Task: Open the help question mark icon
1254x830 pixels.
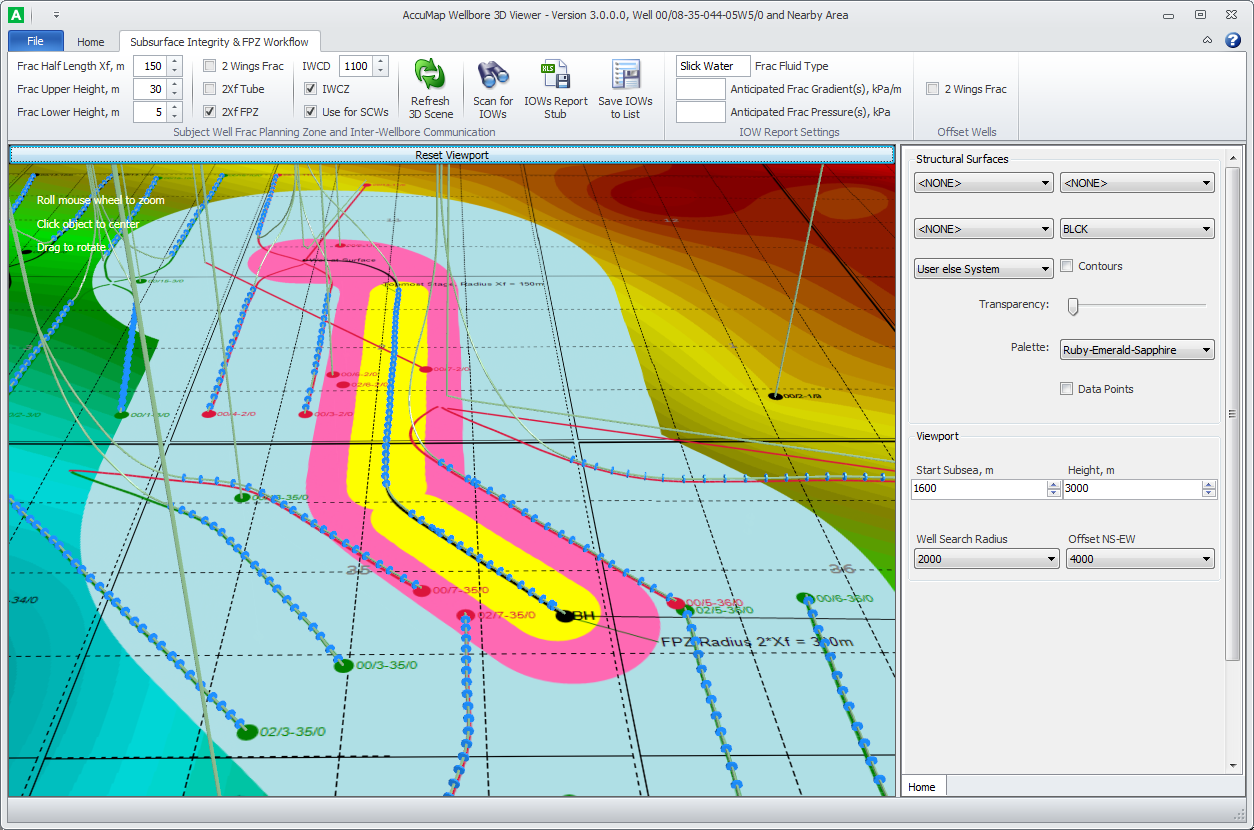Action: pos(1233,40)
